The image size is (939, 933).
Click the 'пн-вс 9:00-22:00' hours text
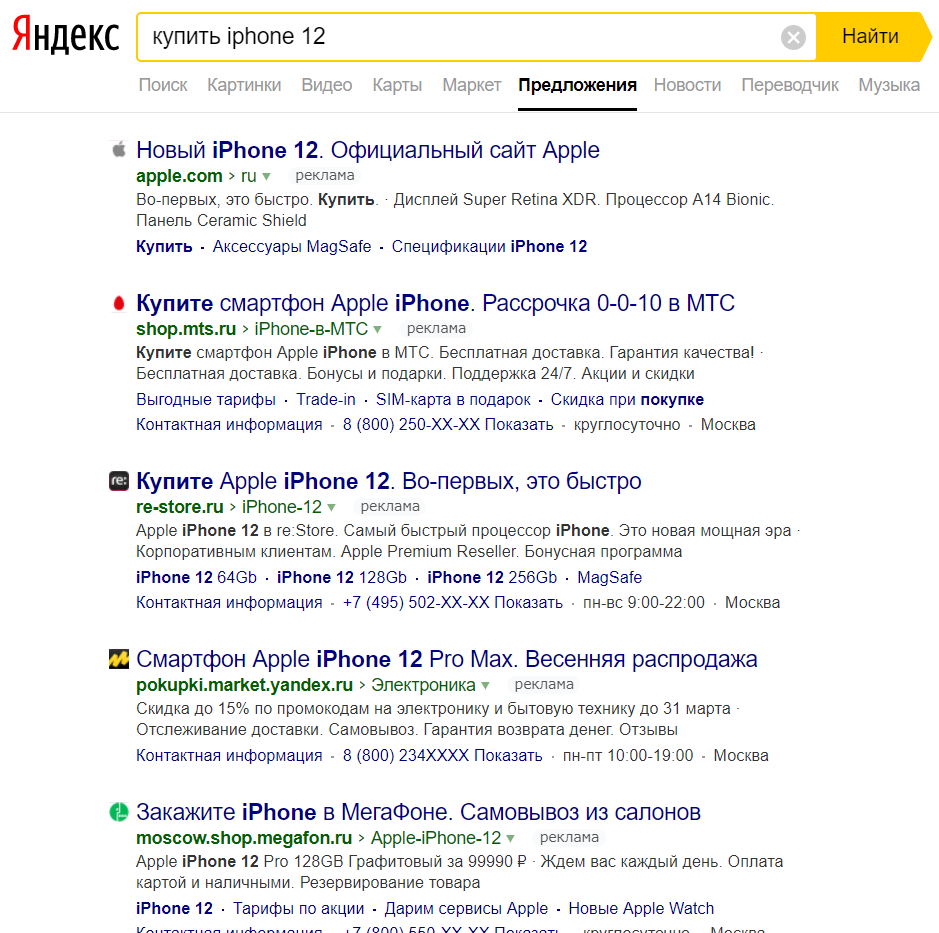click(644, 602)
